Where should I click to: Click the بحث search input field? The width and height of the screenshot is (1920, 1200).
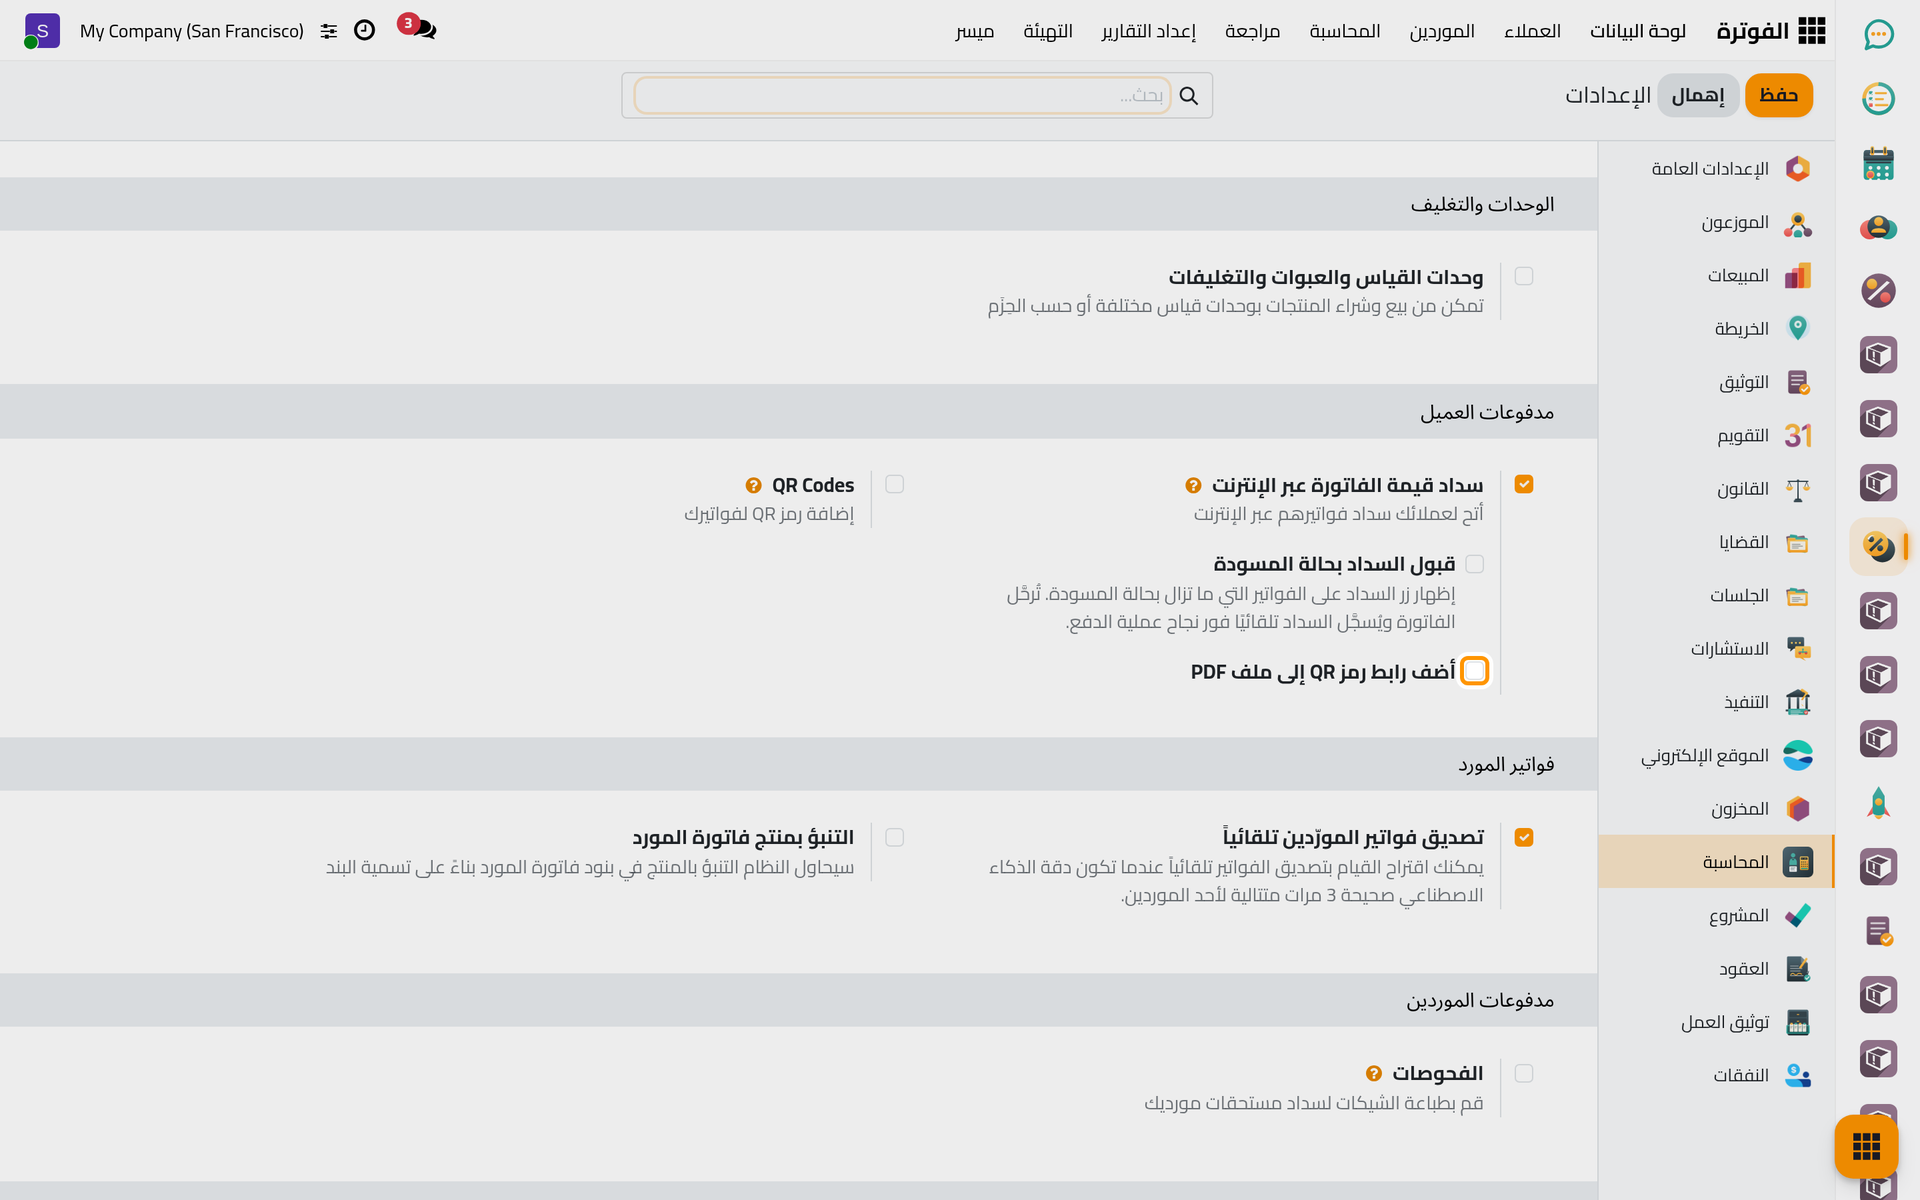tap(902, 95)
